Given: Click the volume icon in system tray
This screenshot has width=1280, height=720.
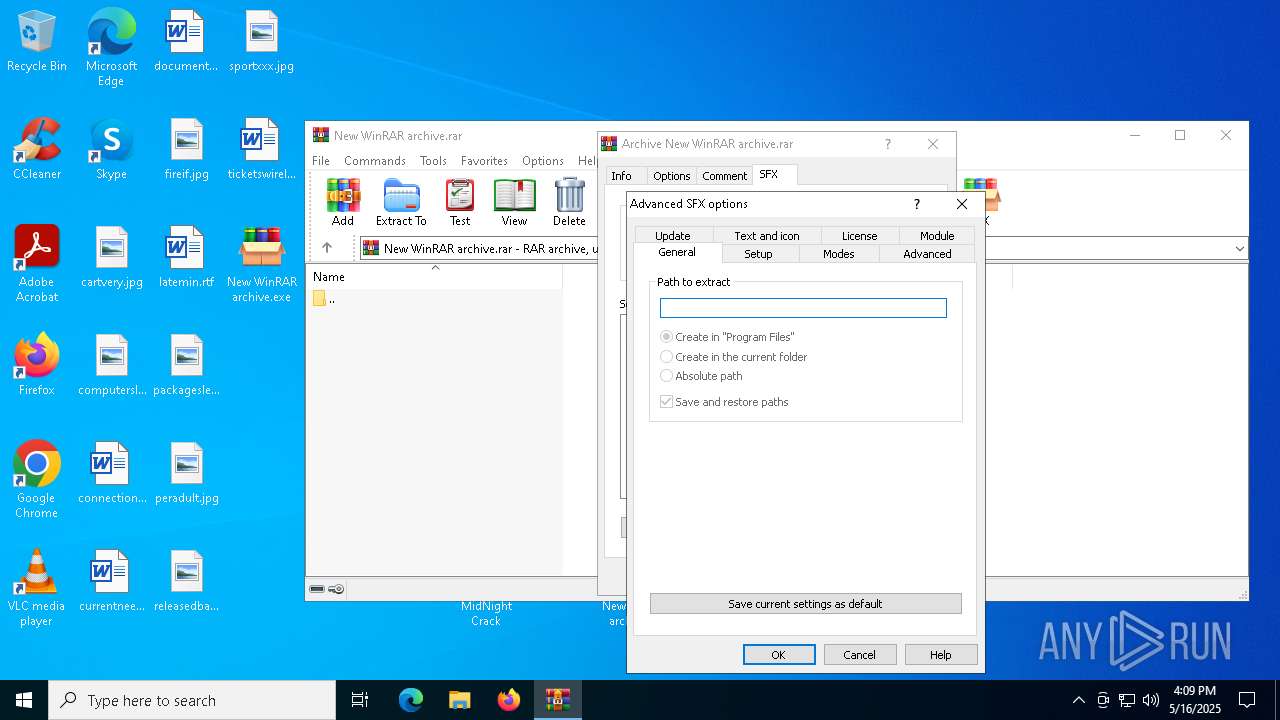Looking at the screenshot, I should pos(1151,700).
